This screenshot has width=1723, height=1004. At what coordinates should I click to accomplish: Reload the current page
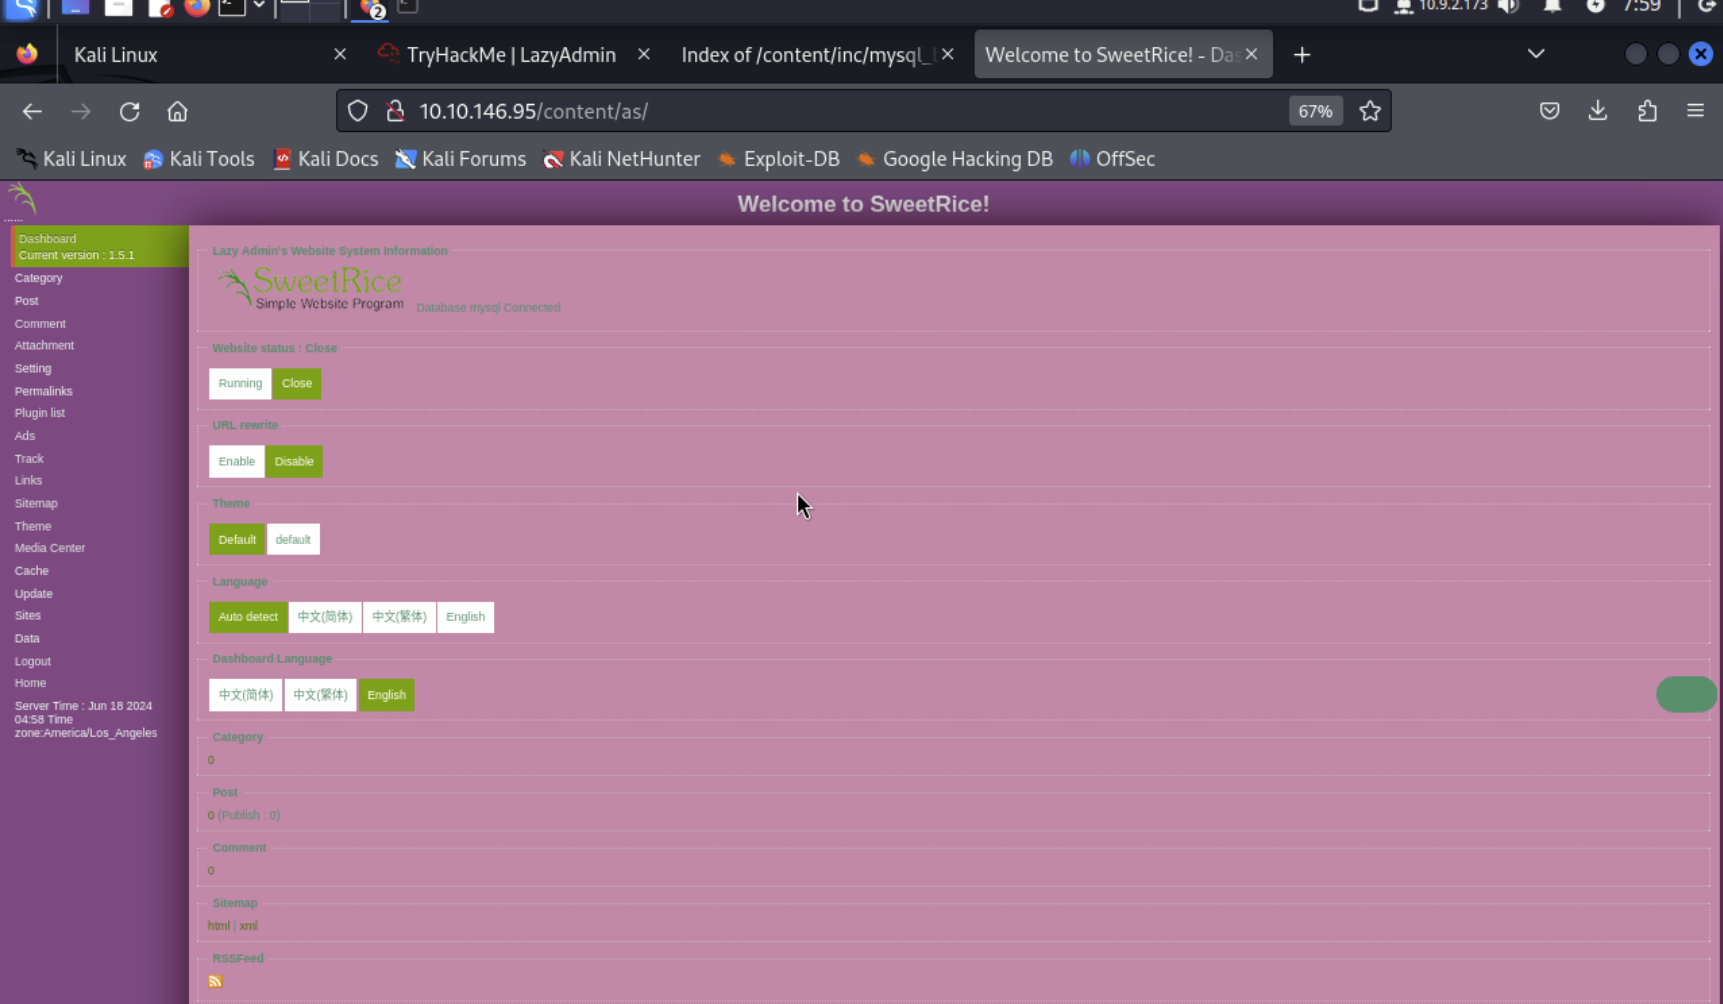[129, 111]
